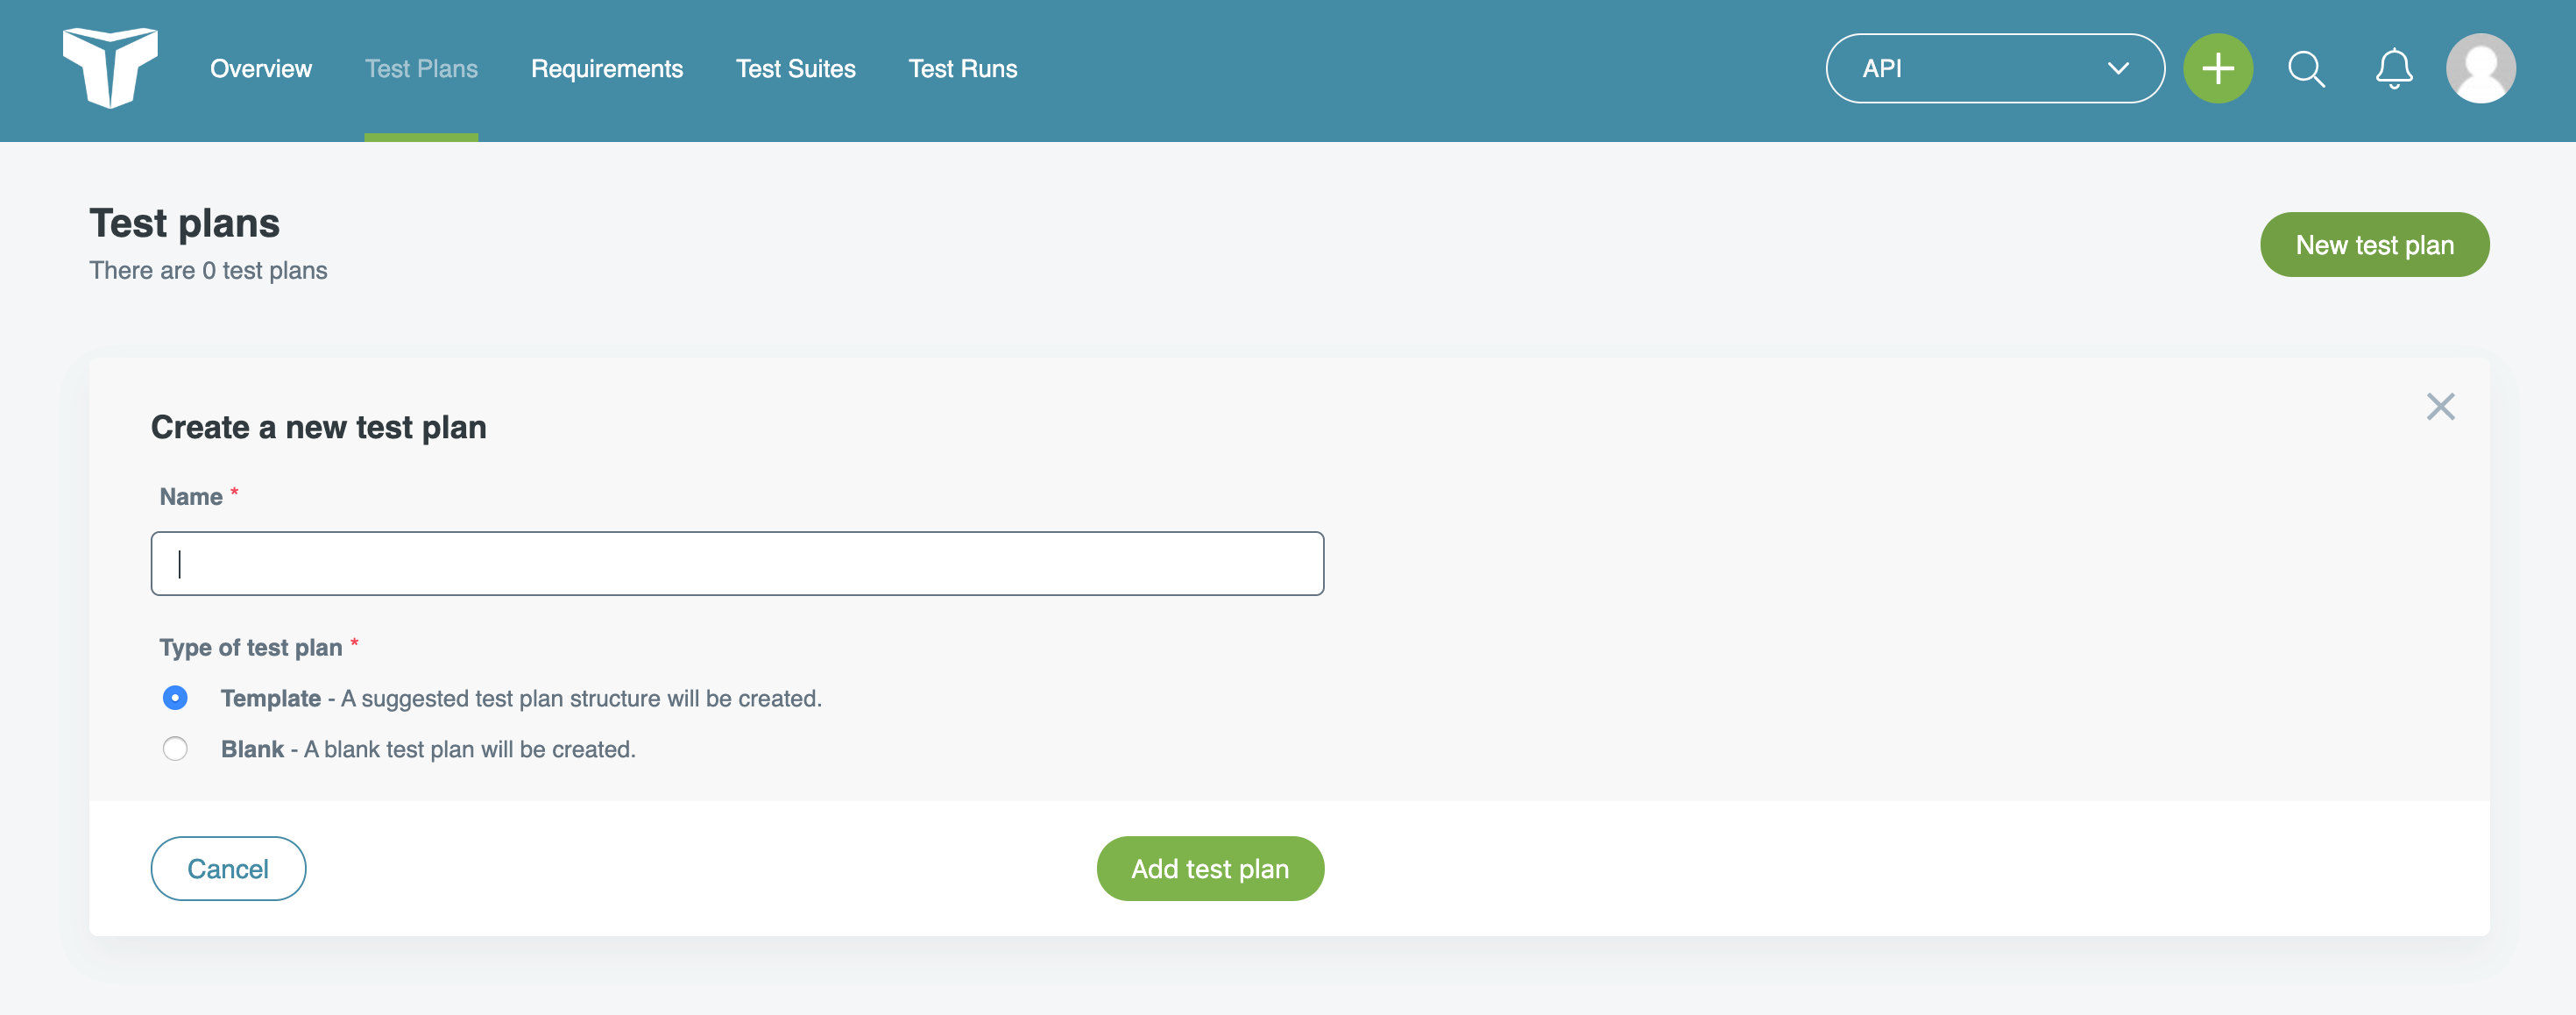Open the Requirements tab
Viewport: 2576px width, 1015px height.
(x=606, y=69)
